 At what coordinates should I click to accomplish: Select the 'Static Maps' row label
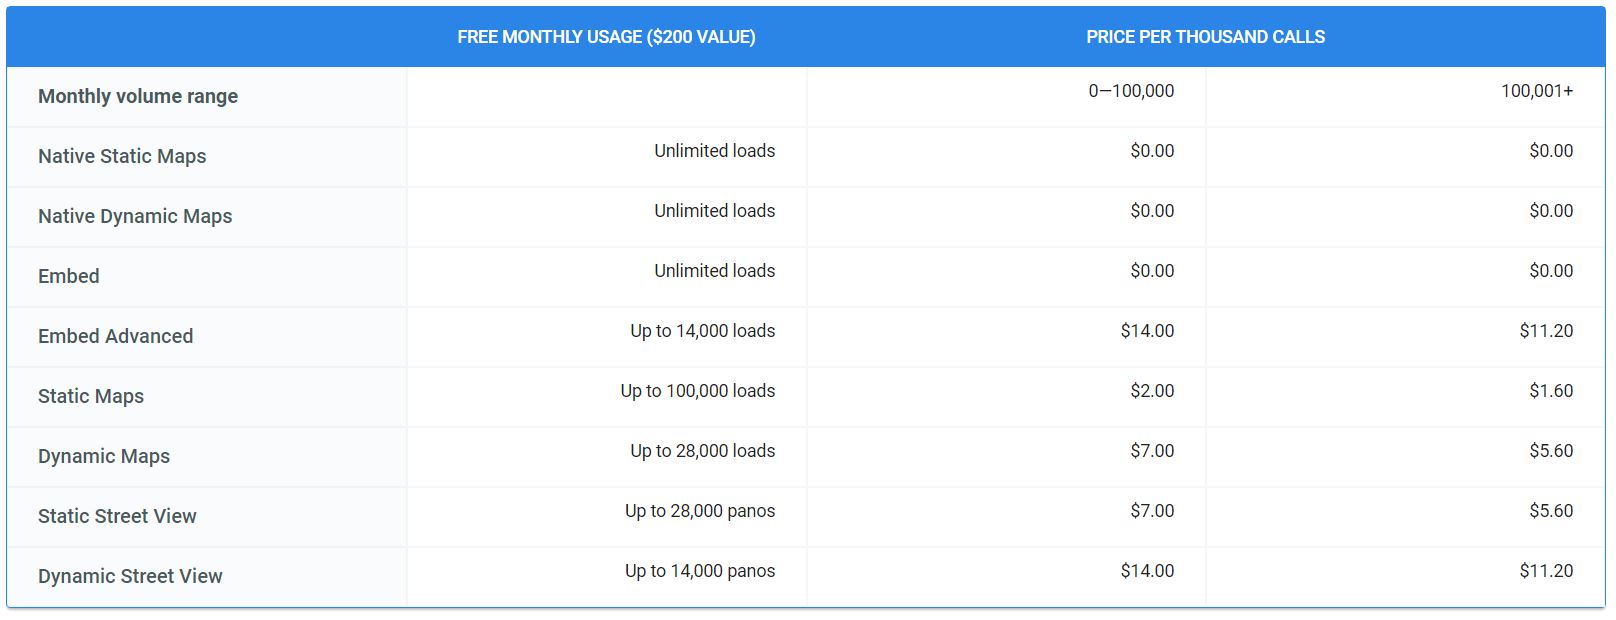[91, 397]
